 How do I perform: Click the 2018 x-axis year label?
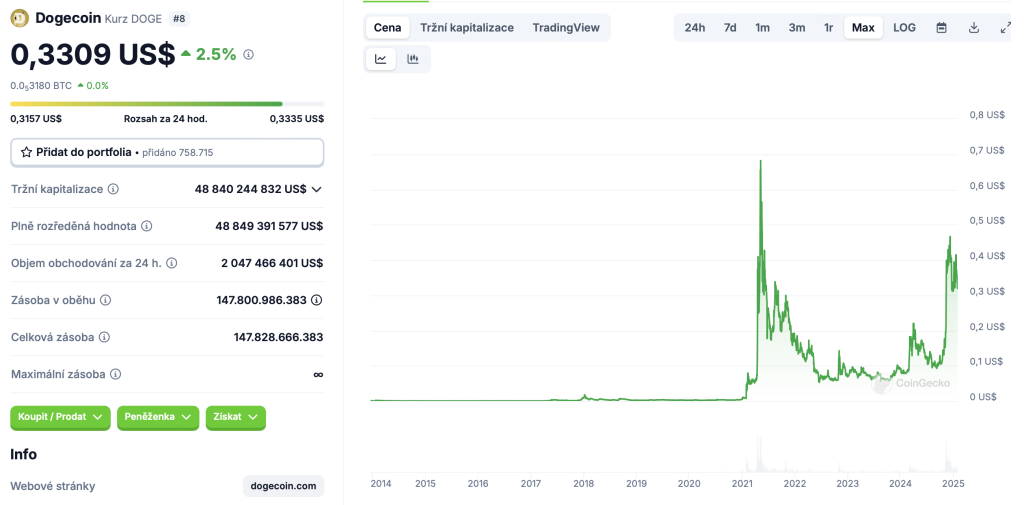point(583,484)
